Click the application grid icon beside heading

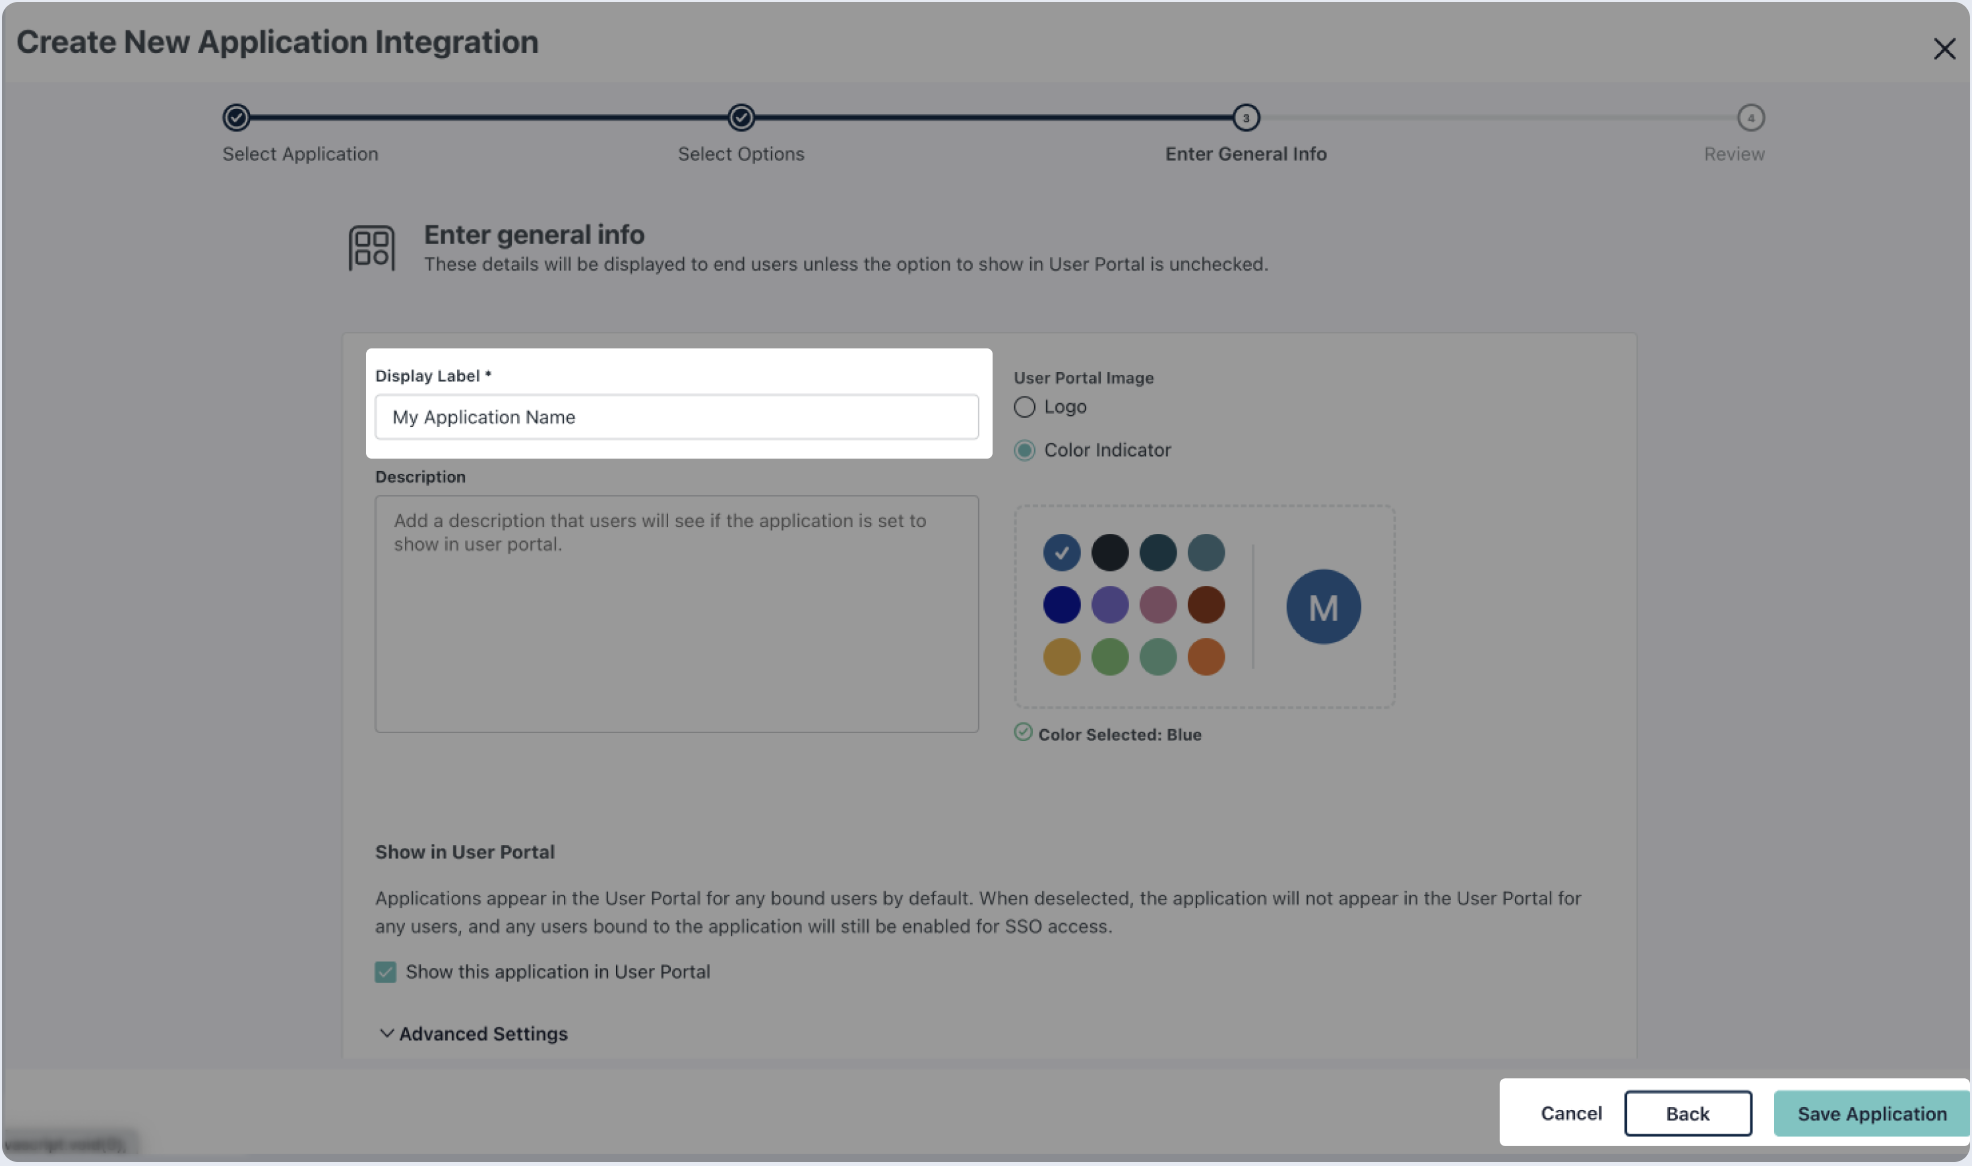click(371, 248)
